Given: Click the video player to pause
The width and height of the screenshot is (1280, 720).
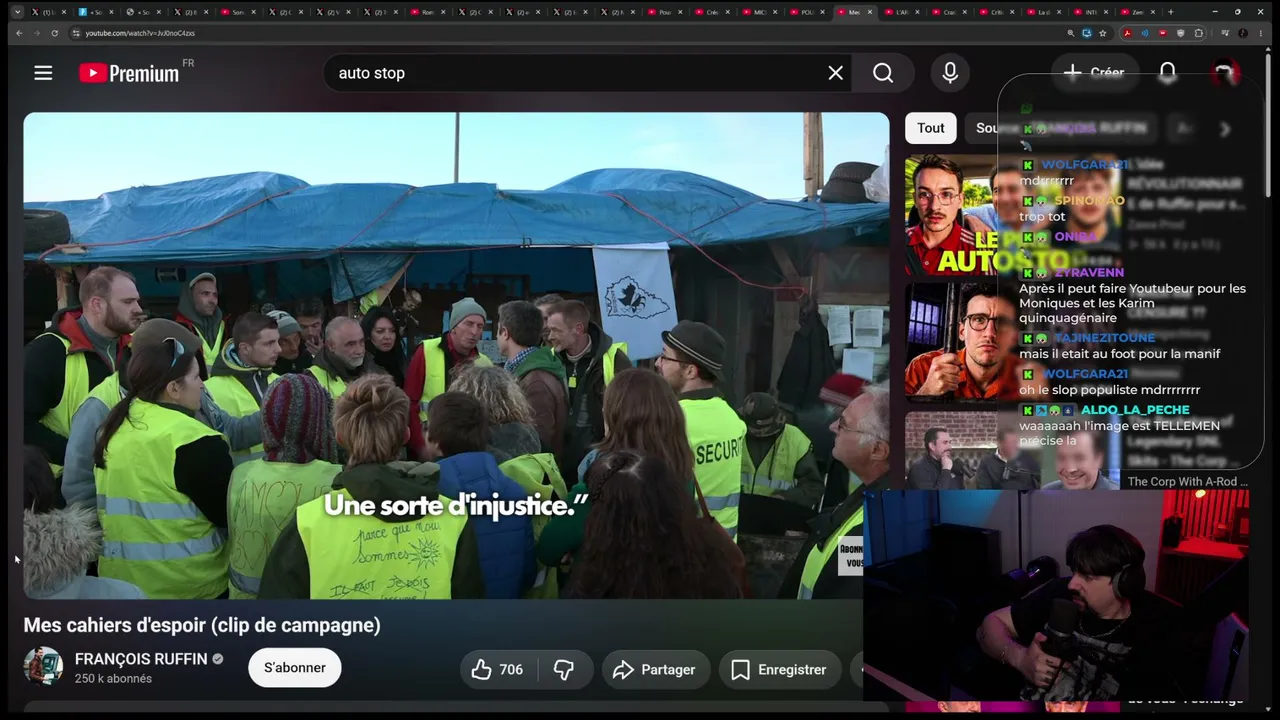Looking at the screenshot, I should click(456, 356).
